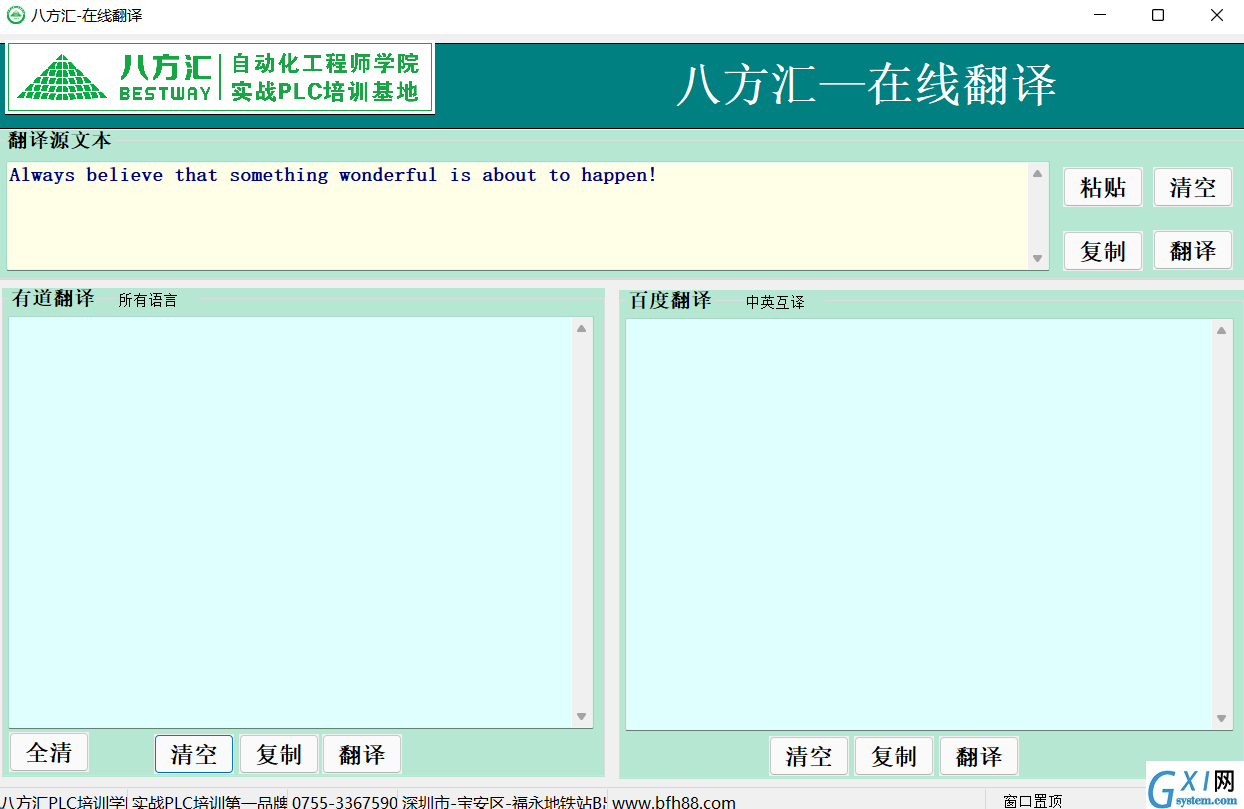Click the 百度翻译 box scroll-up arrow
The height and width of the screenshot is (809, 1244).
tap(1222, 330)
